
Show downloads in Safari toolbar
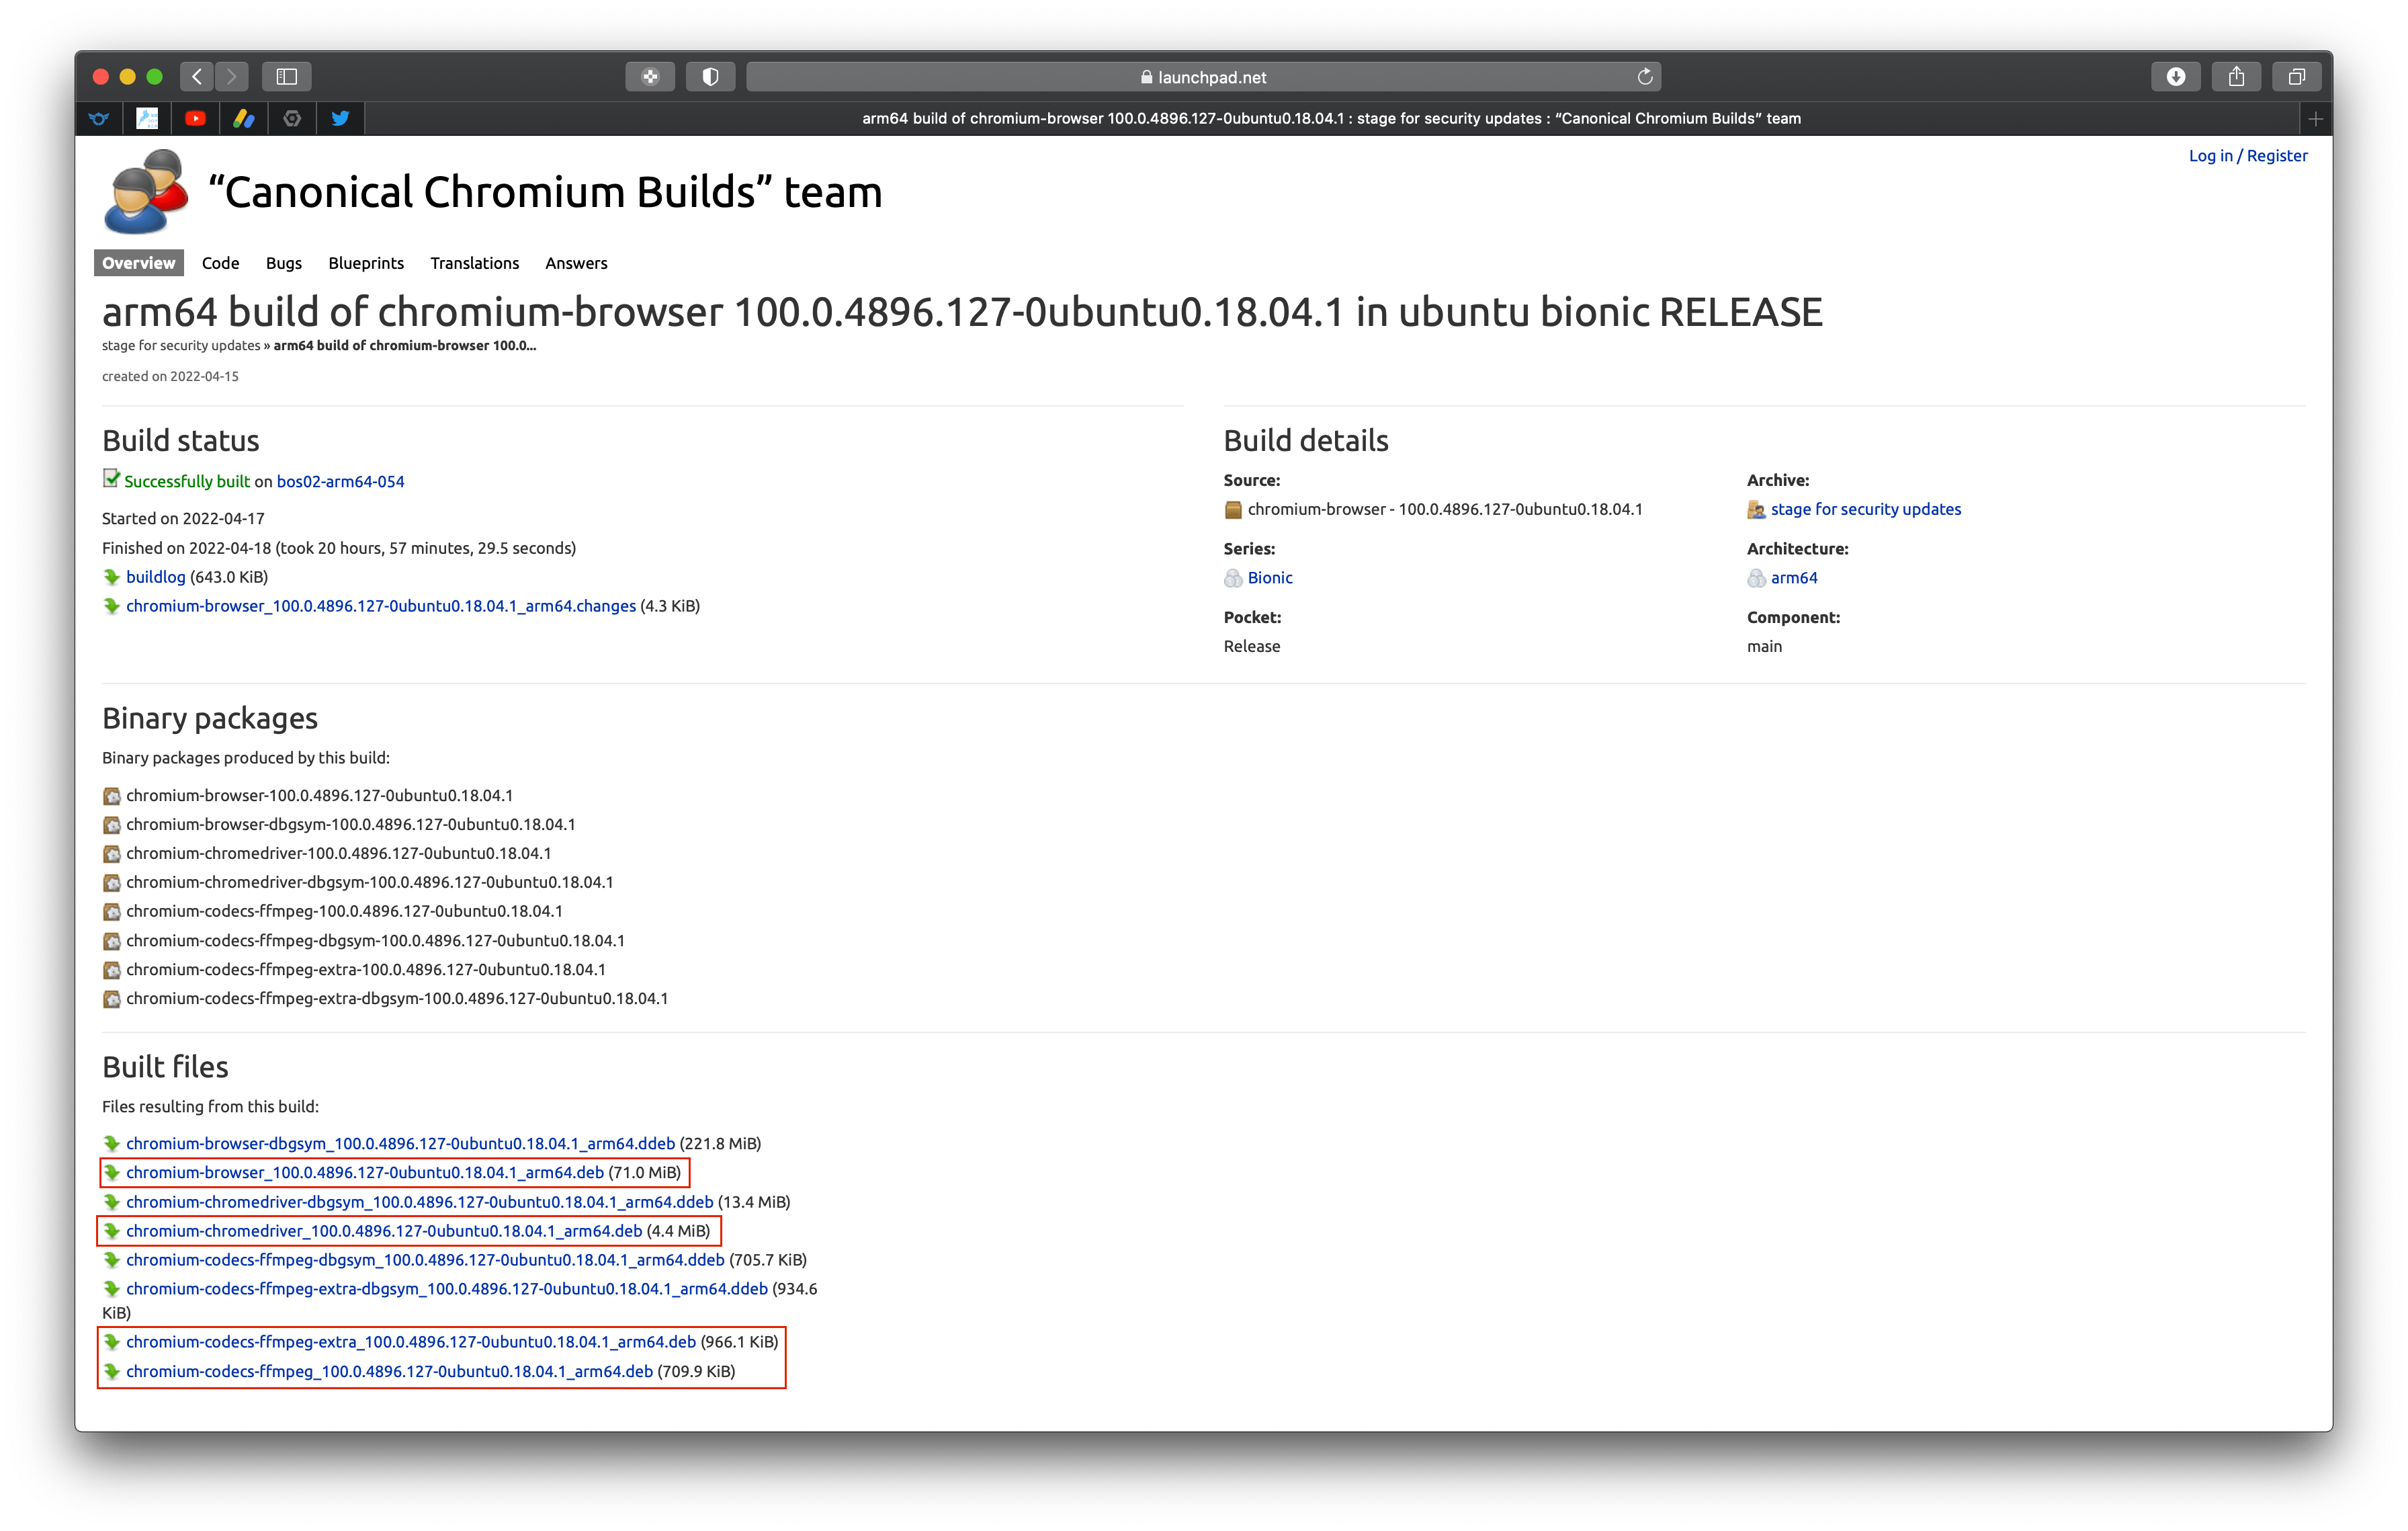[x=2175, y=76]
